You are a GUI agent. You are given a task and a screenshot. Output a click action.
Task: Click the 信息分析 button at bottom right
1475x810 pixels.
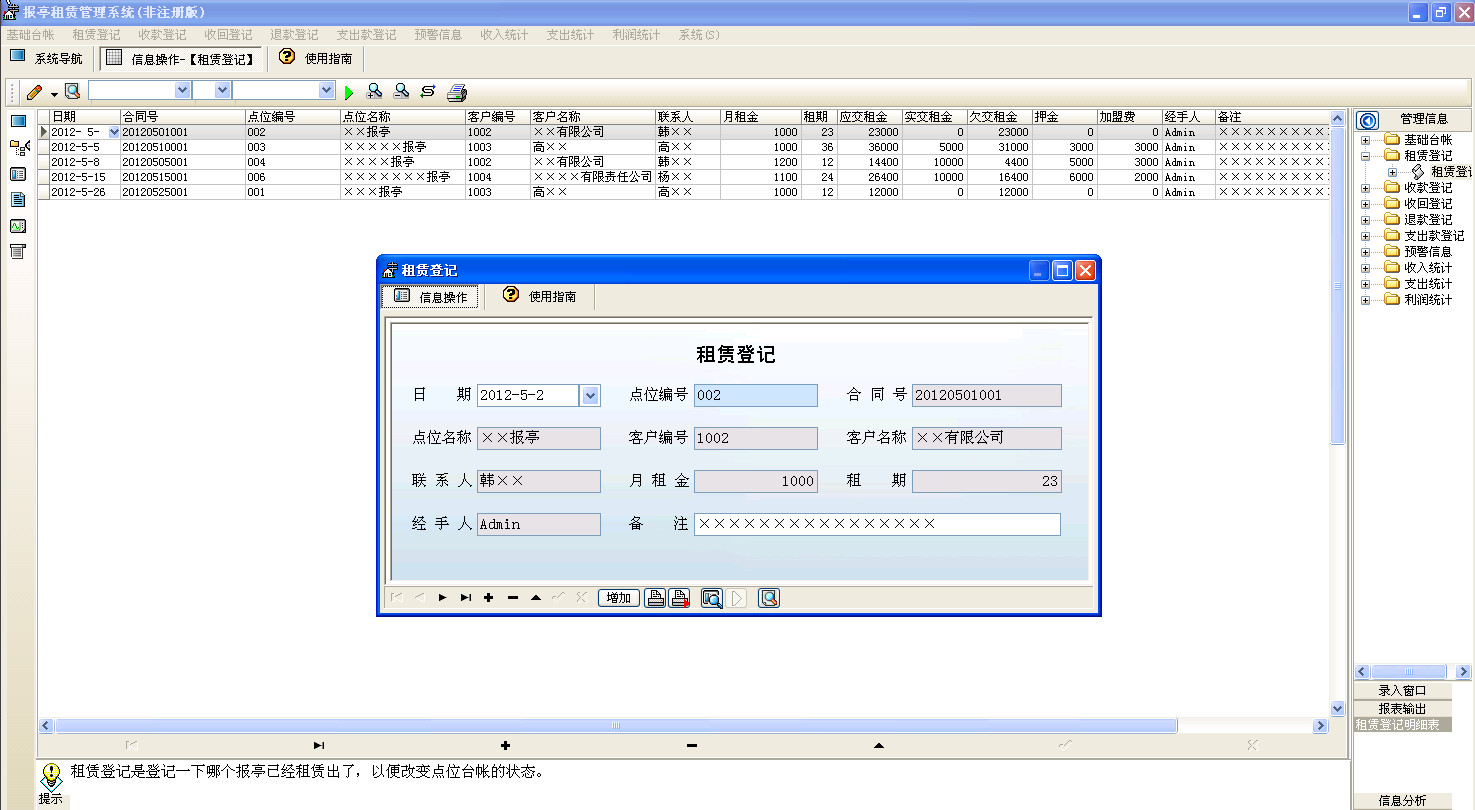tap(1402, 800)
